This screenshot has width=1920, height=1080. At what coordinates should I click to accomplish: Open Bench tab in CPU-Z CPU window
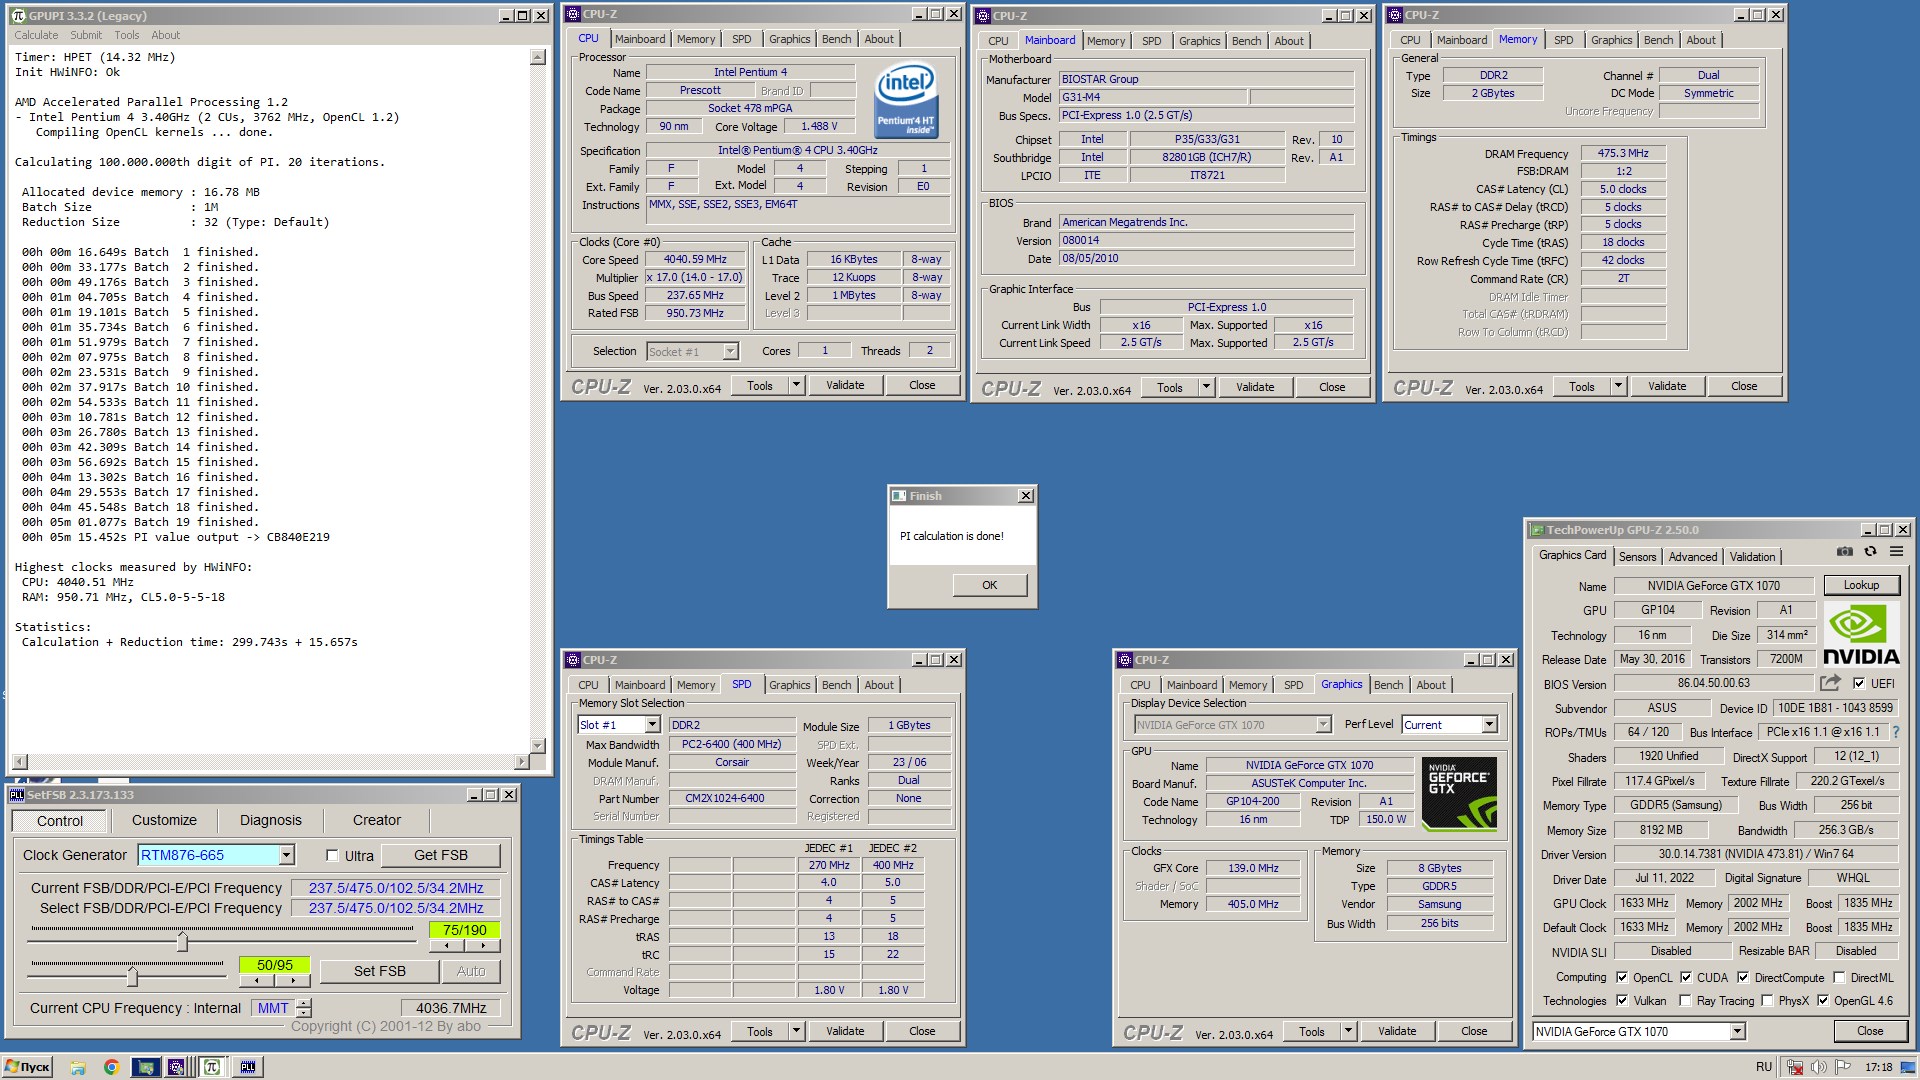pyautogui.click(x=836, y=39)
